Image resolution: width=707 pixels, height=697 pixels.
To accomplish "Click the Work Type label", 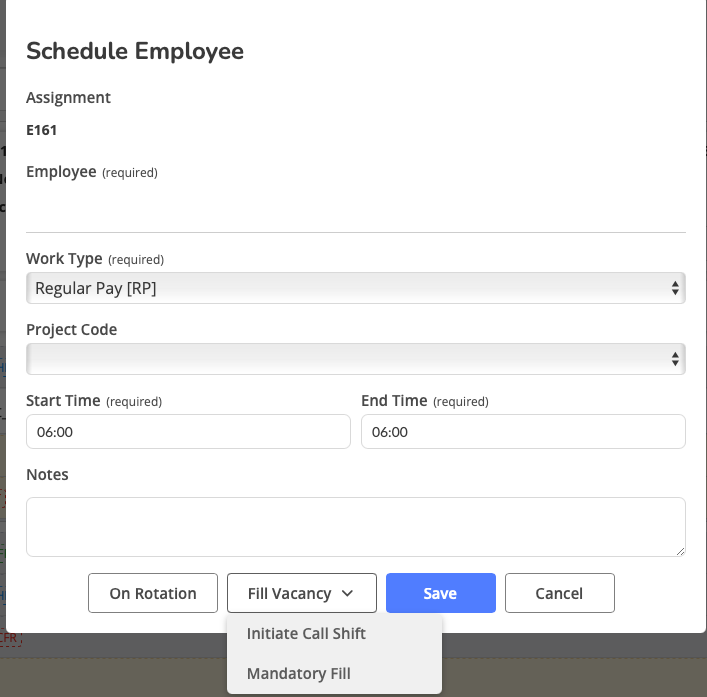I will tap(64, 259).
